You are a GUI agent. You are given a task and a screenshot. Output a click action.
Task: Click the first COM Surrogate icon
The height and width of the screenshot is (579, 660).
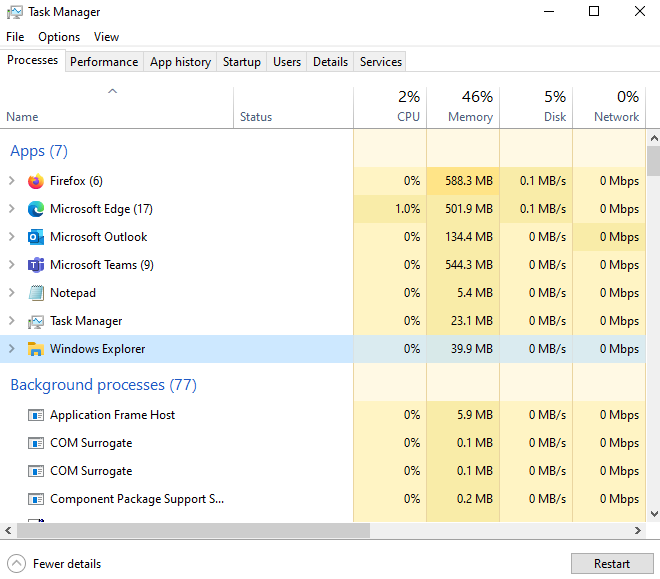[36, 443]
